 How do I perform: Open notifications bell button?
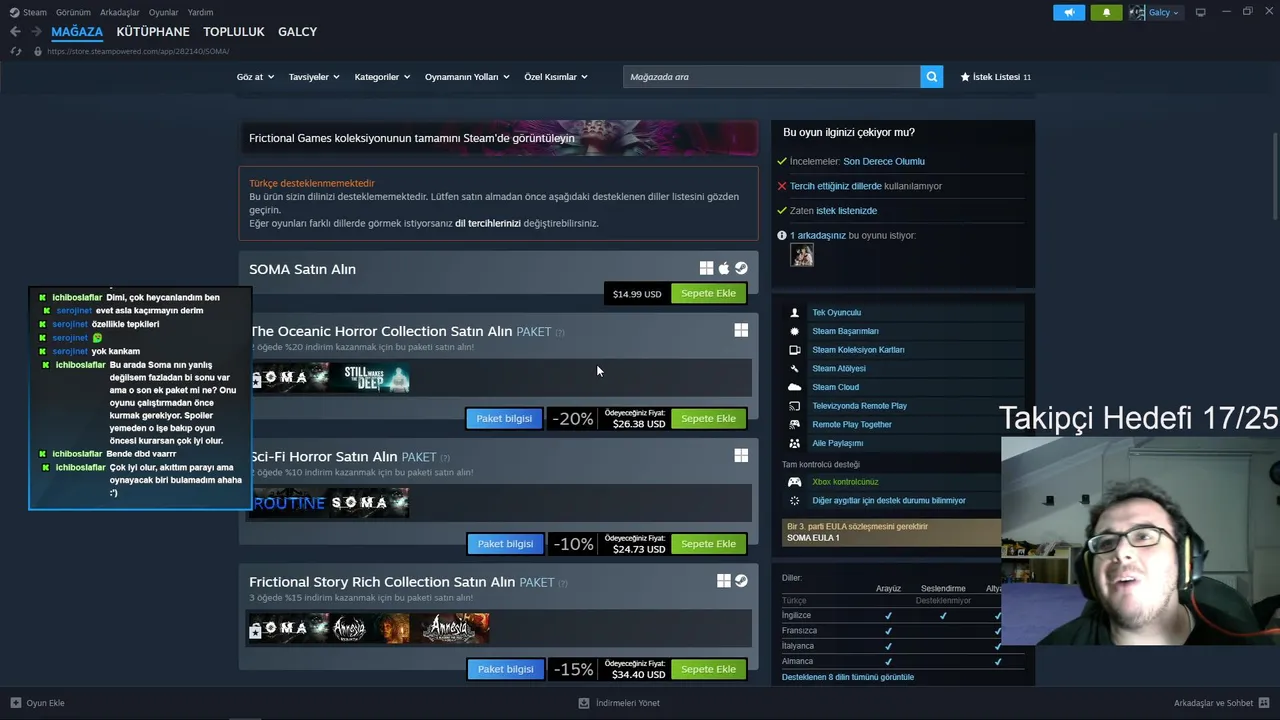(x=1106, y=13)
